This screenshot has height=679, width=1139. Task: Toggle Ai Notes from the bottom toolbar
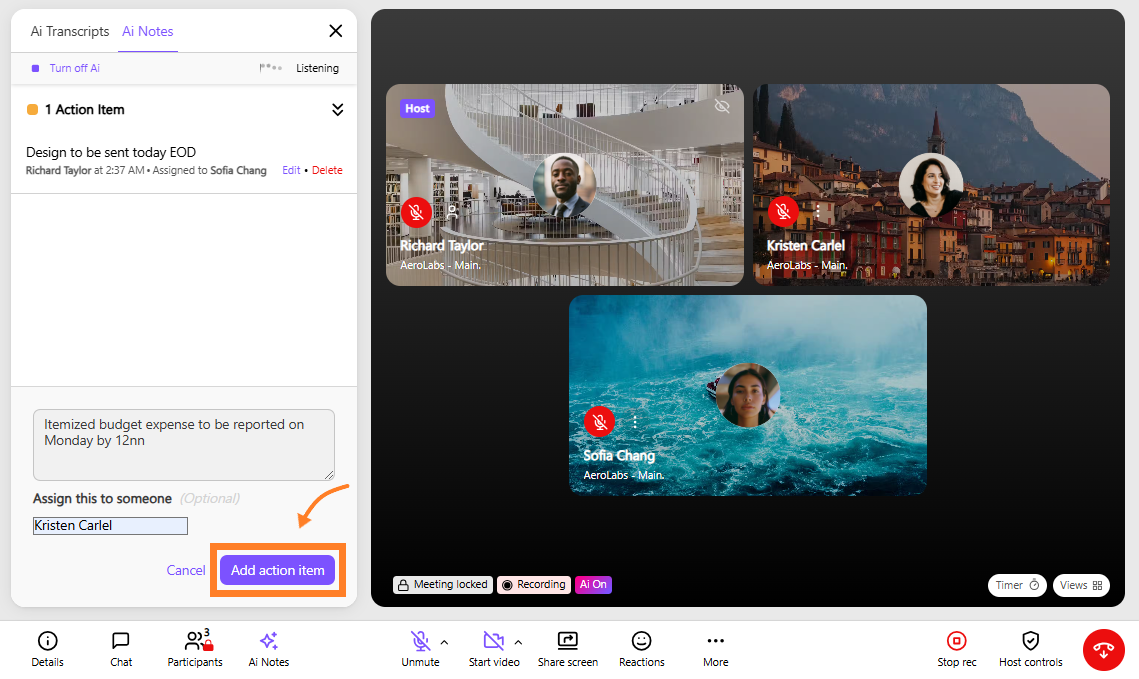(x=269, y=648)
